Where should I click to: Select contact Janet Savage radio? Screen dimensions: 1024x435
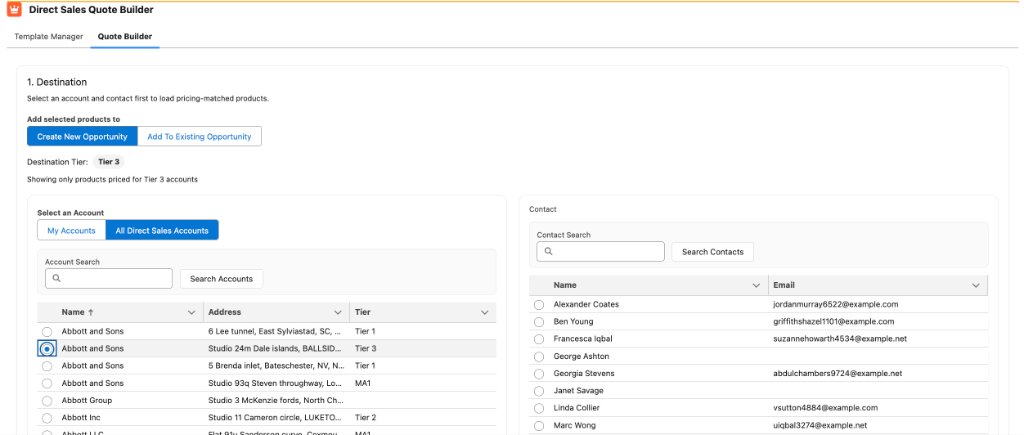pyautogui.click(x=539, y=391)
